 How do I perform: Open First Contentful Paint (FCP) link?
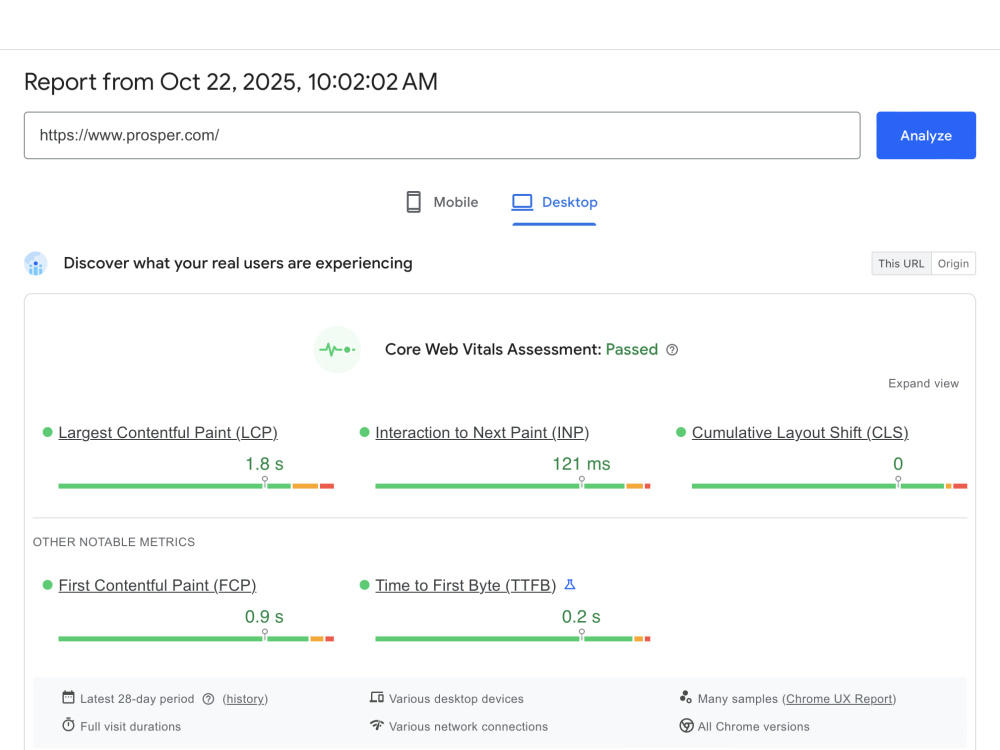pyautogui.click(x=157, y=585)
